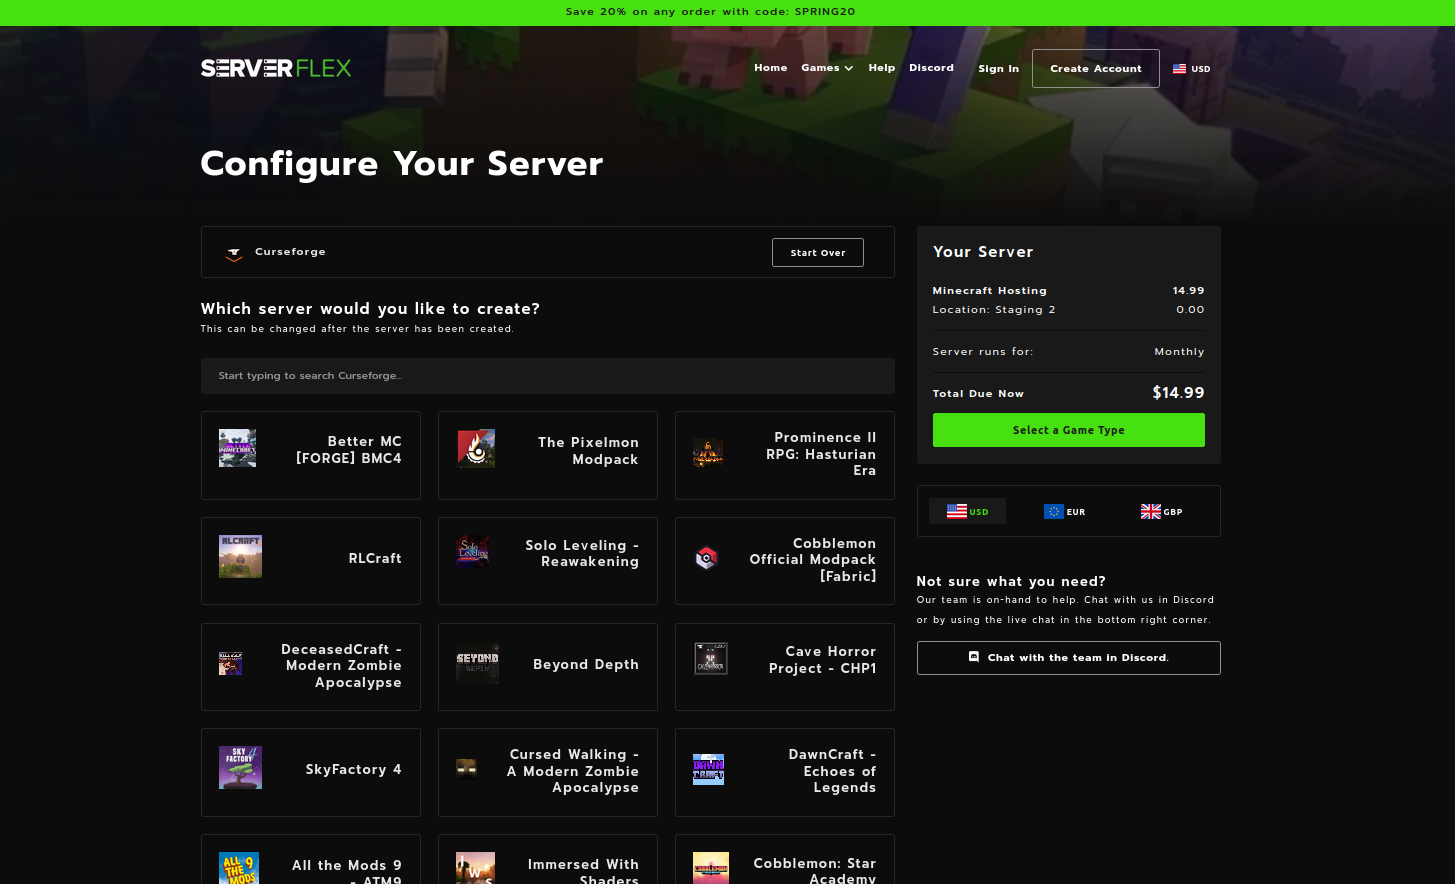Click the All the Mods 9 icon
This screenshot has width=1455, height=884.
coord(239,868)
